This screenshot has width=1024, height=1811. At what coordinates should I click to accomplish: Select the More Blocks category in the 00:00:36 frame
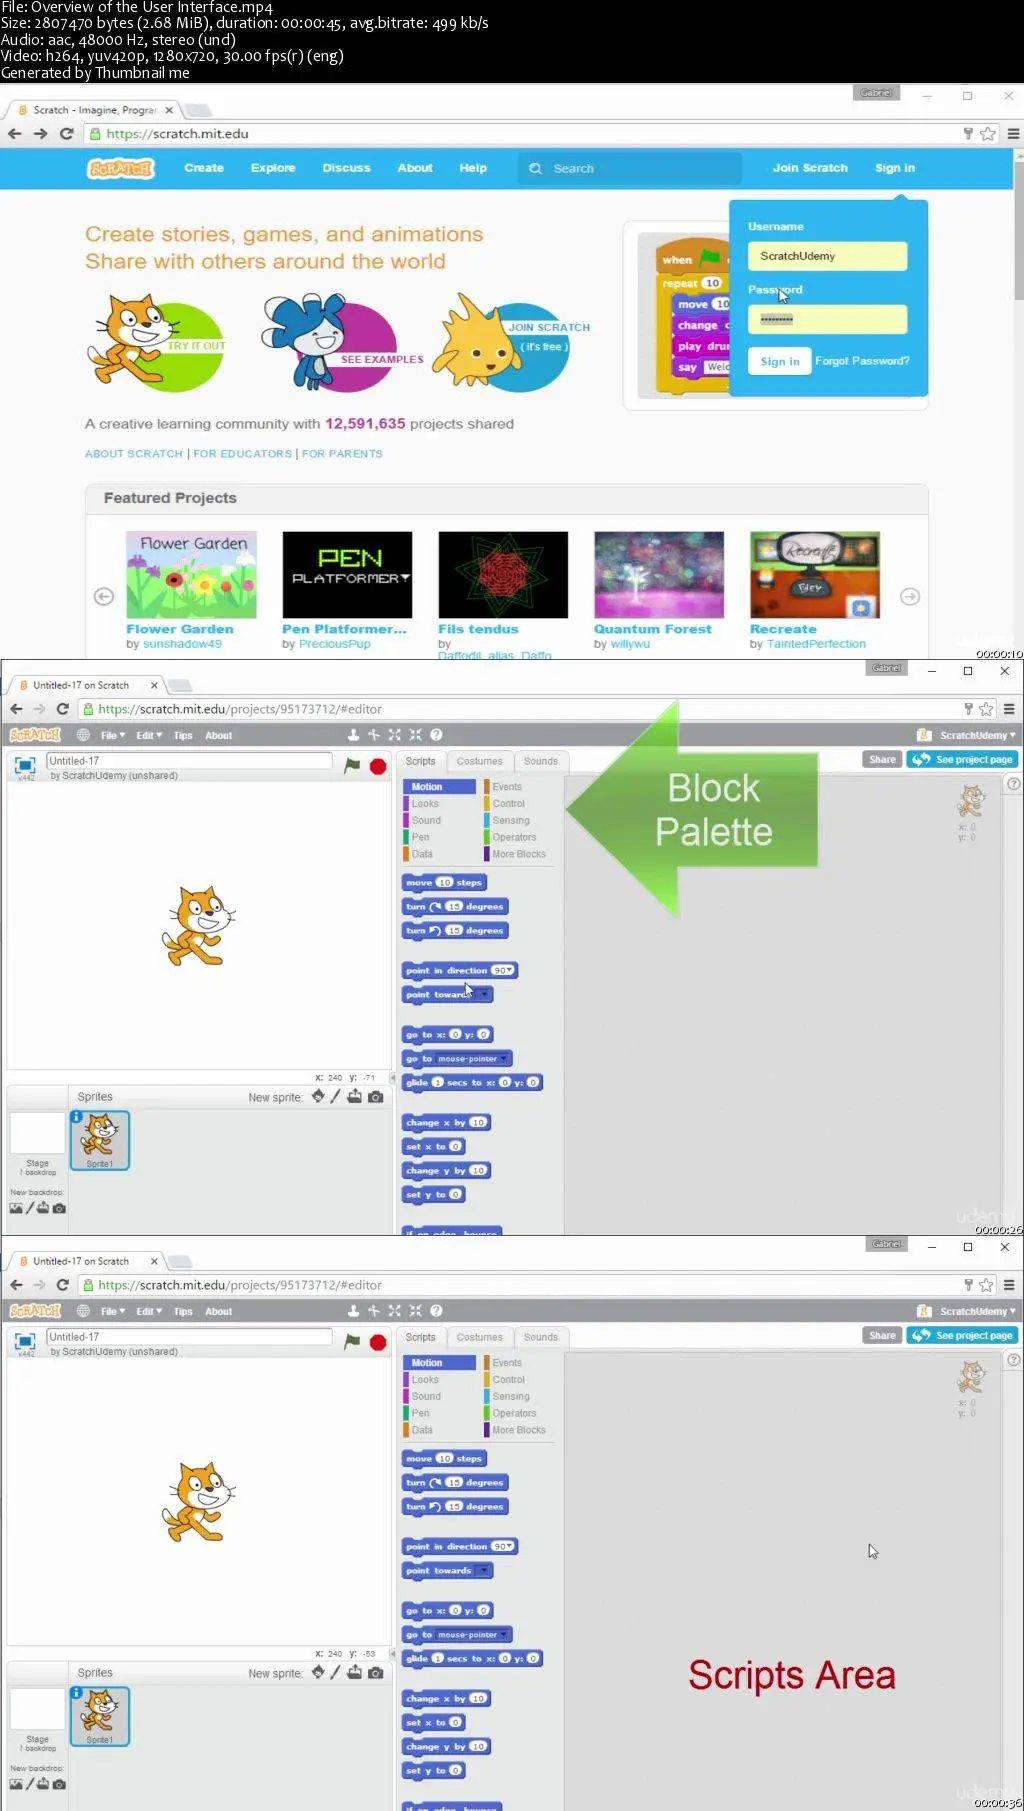click(x=518, y=1431)
